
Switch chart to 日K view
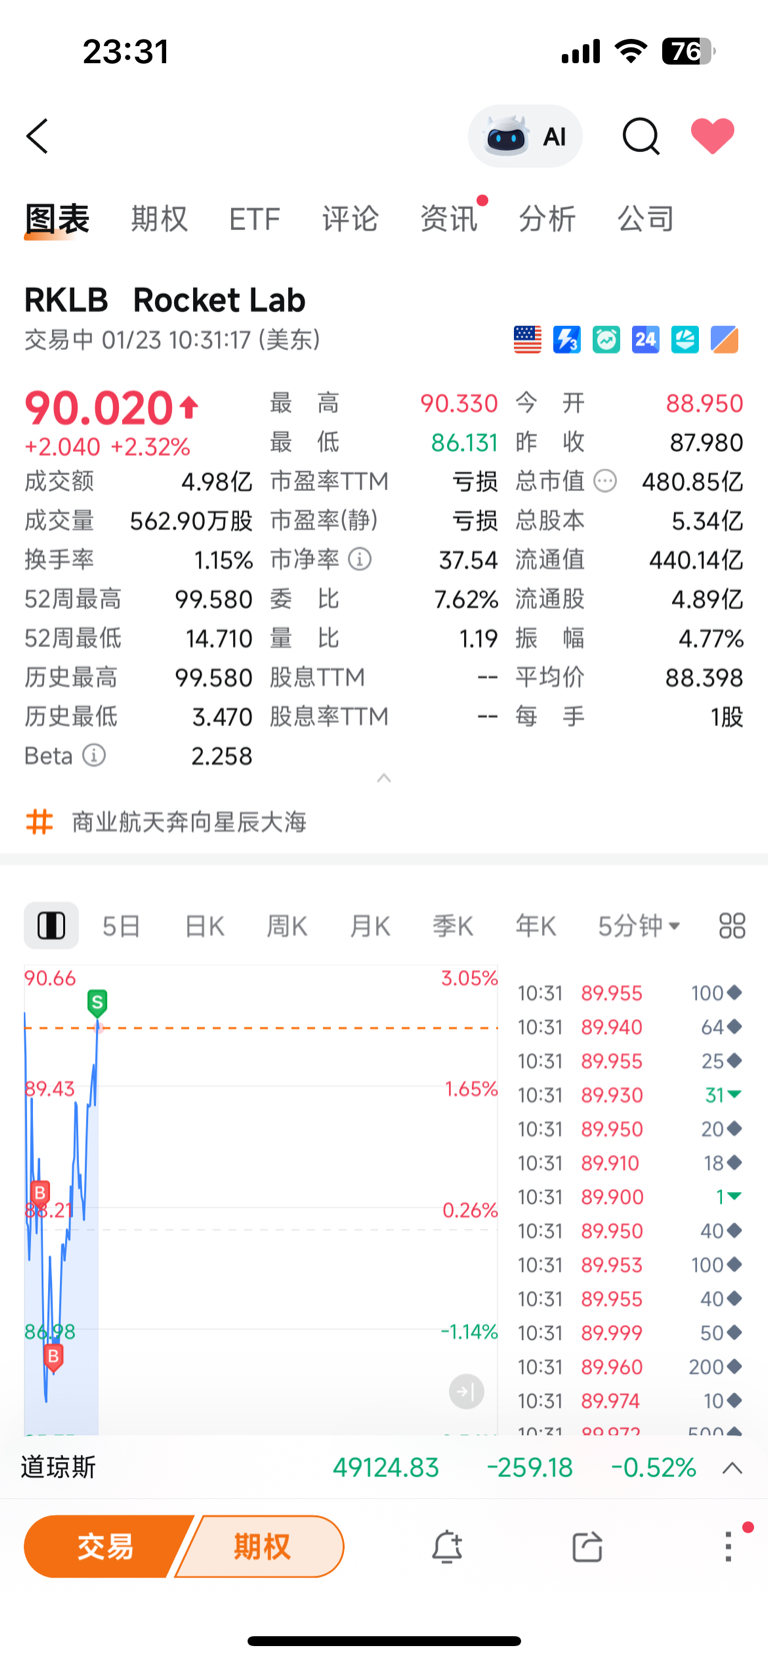pos(204,926)
